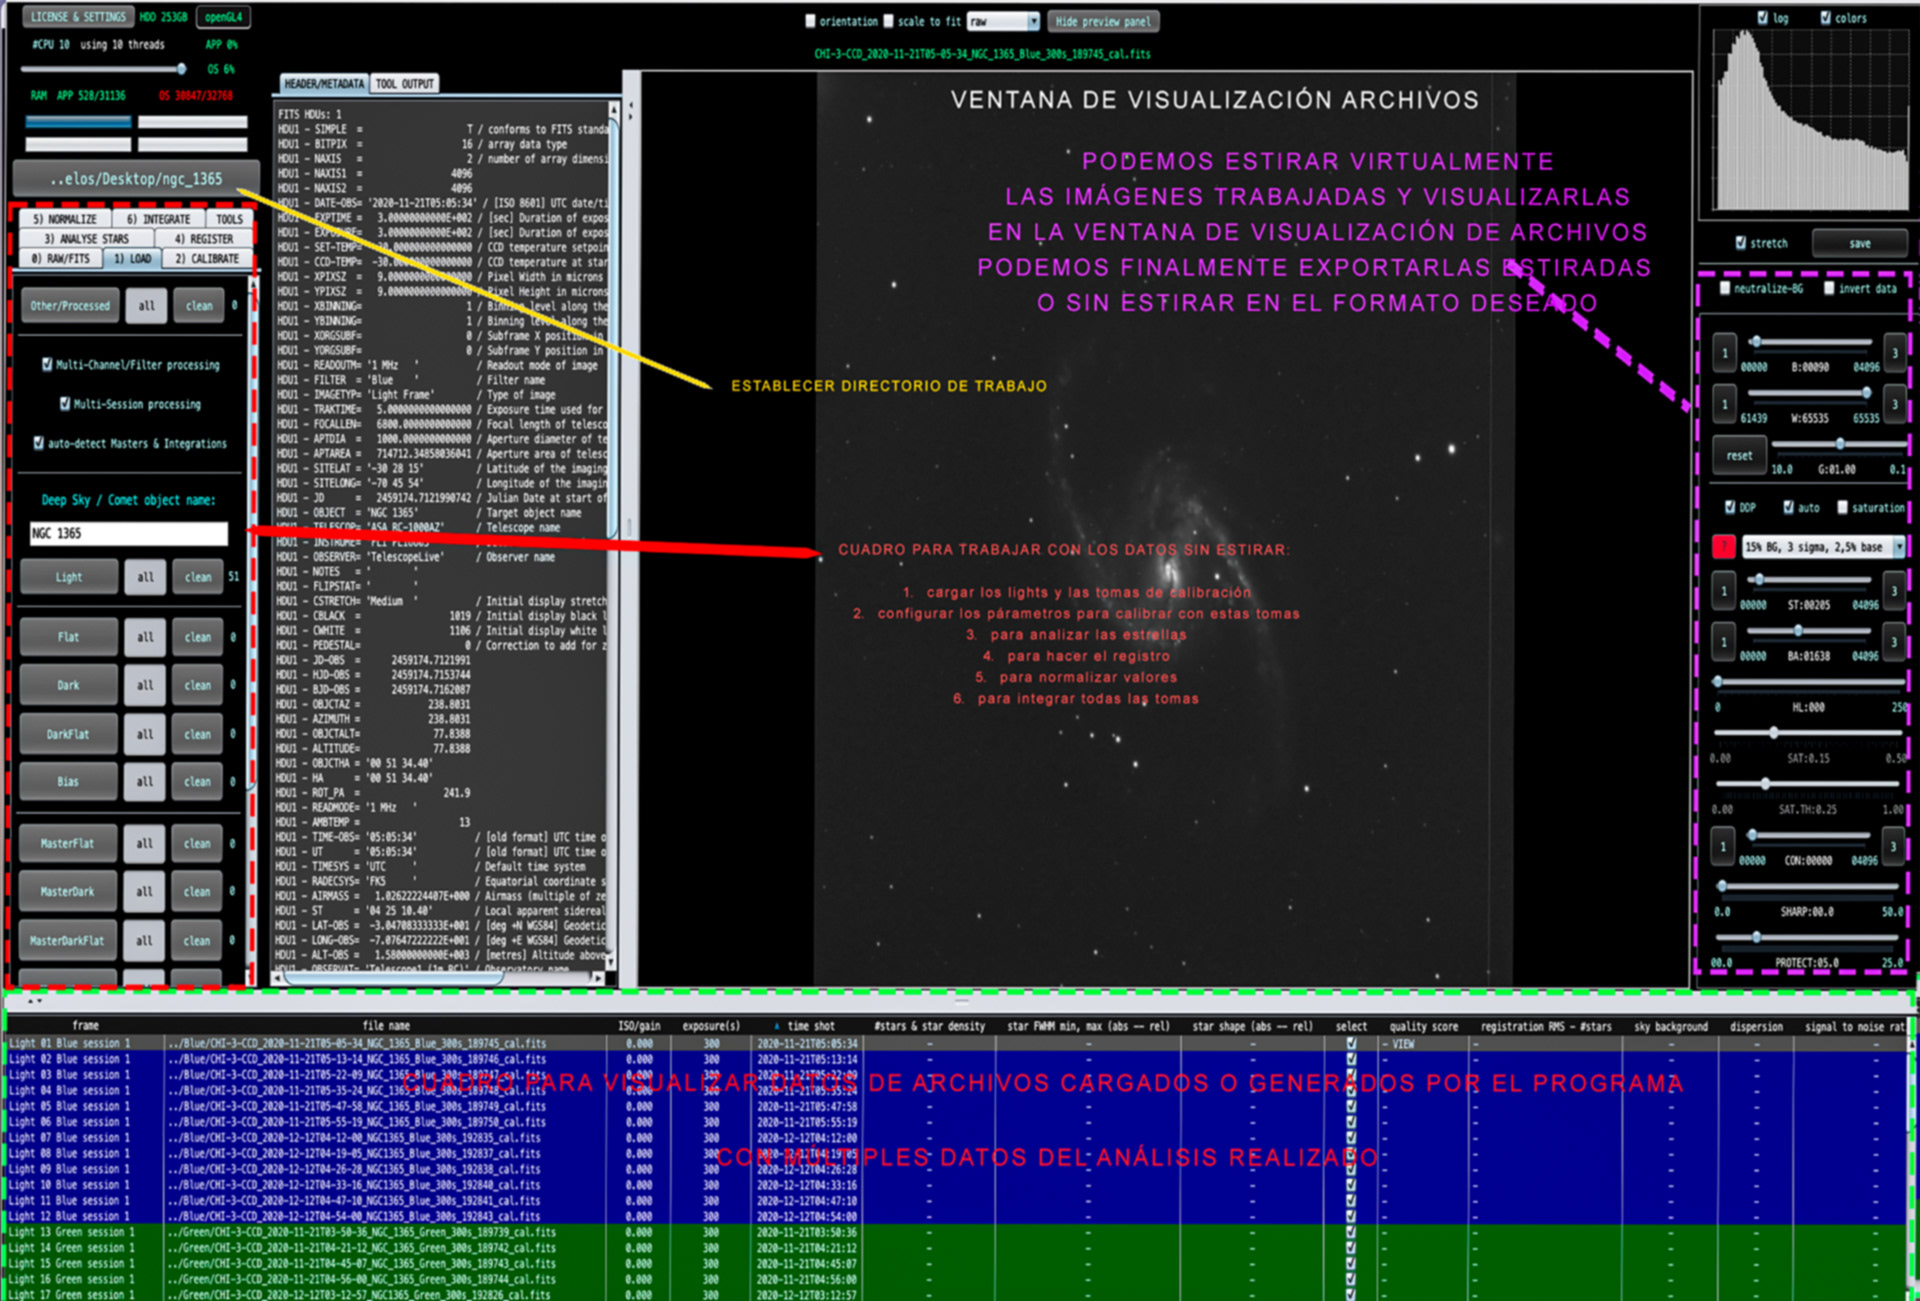
Task: Open the MasterFlat loader
Action: pos(67,843)
